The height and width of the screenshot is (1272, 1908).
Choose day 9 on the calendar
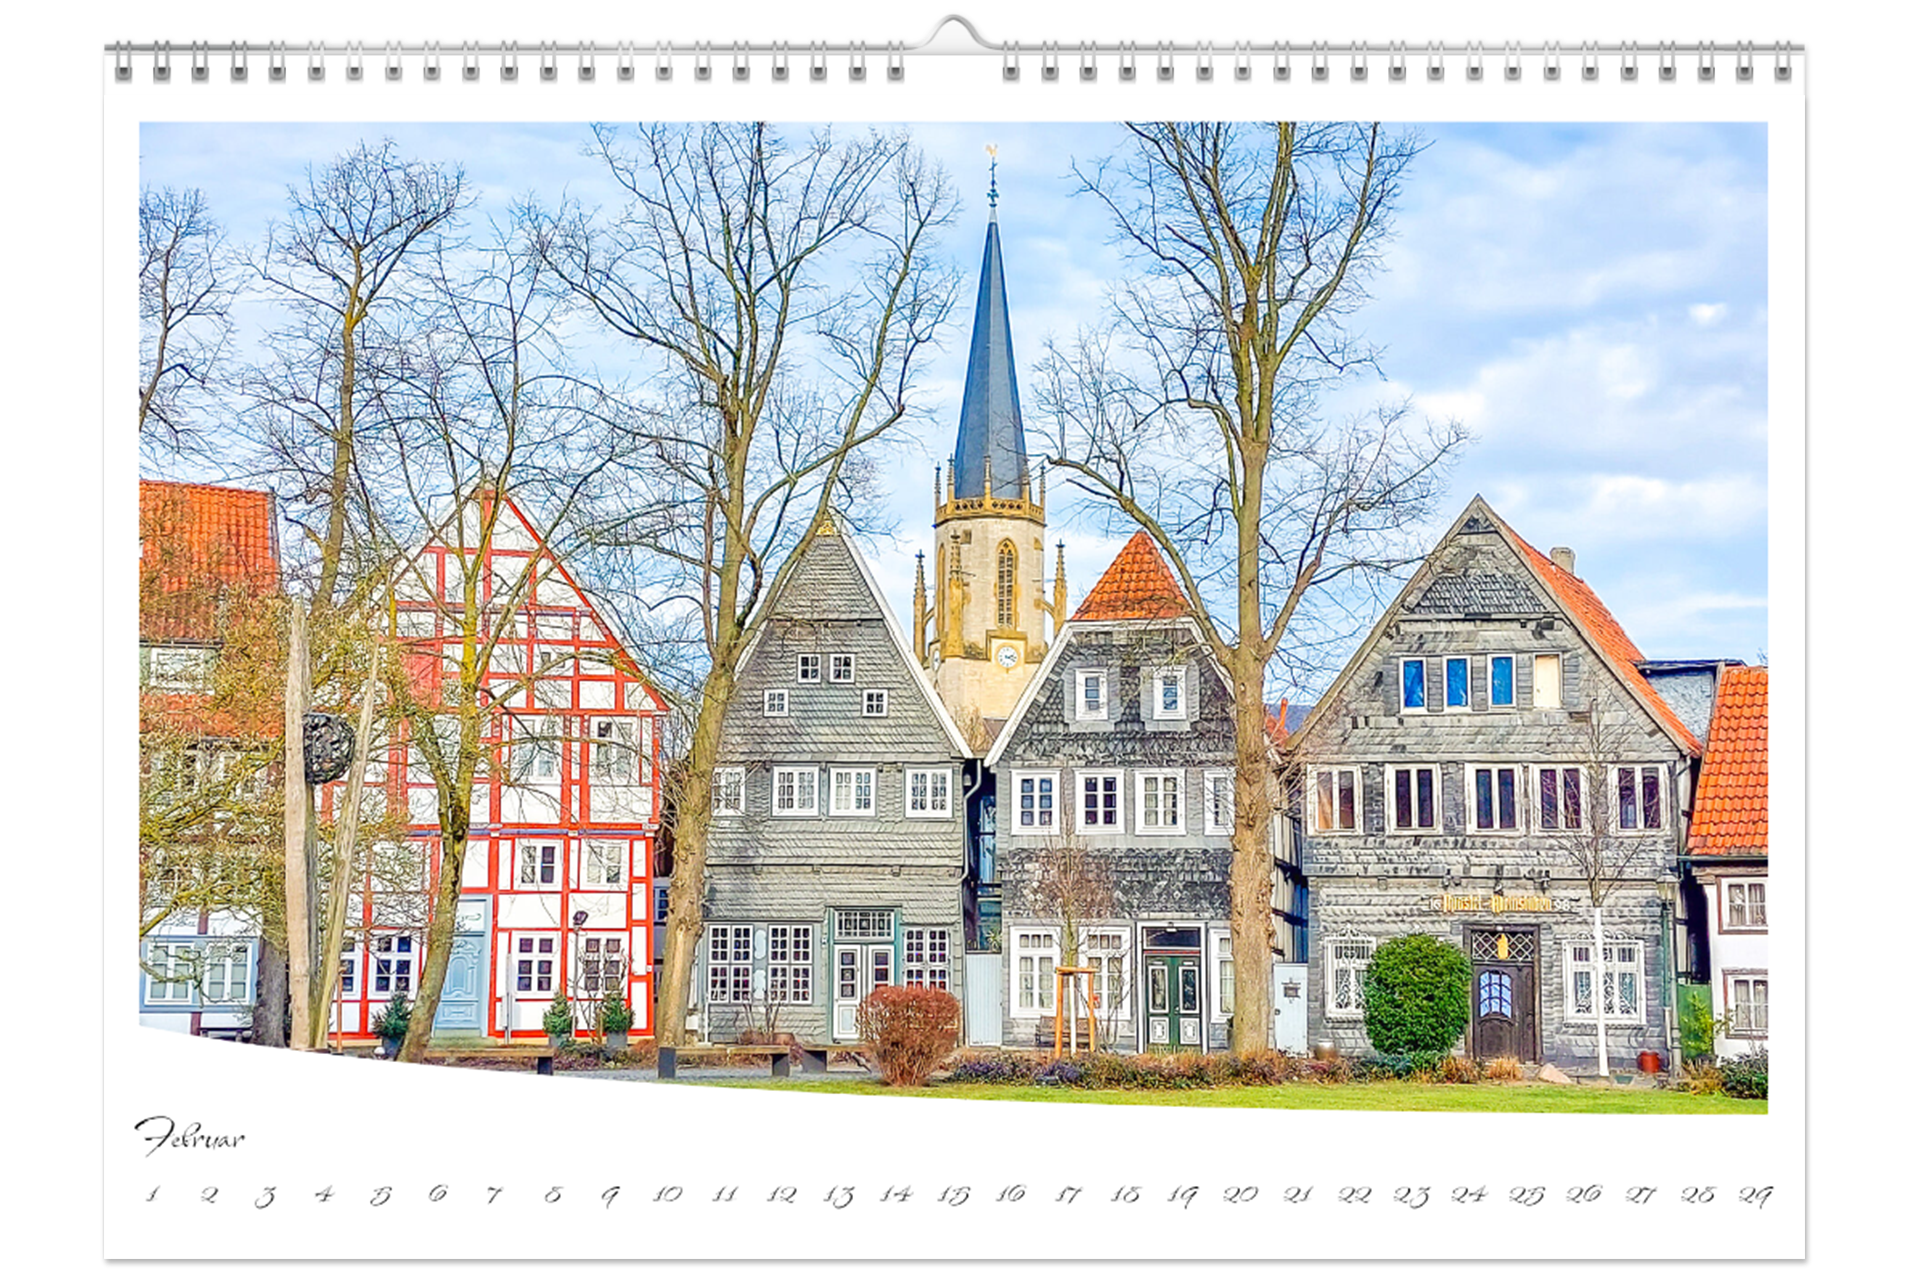coord(610,1195)
